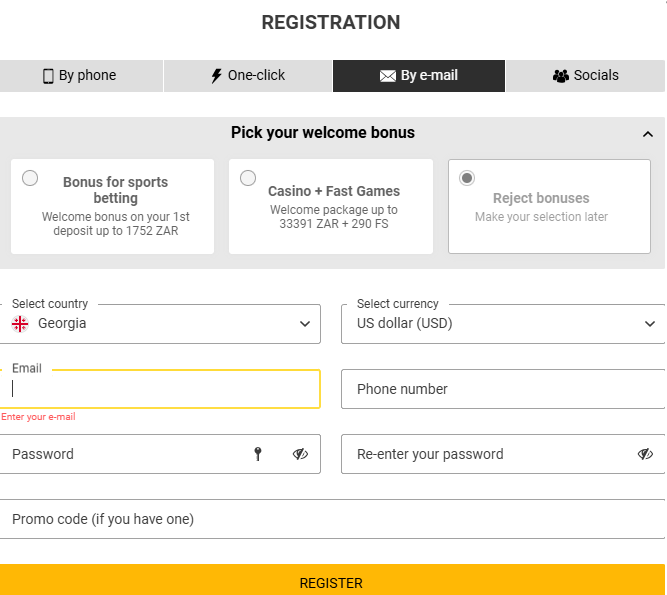Click the chevron arrow of the currency selector
Screen dimensions: 667x595
pos(650,324)
